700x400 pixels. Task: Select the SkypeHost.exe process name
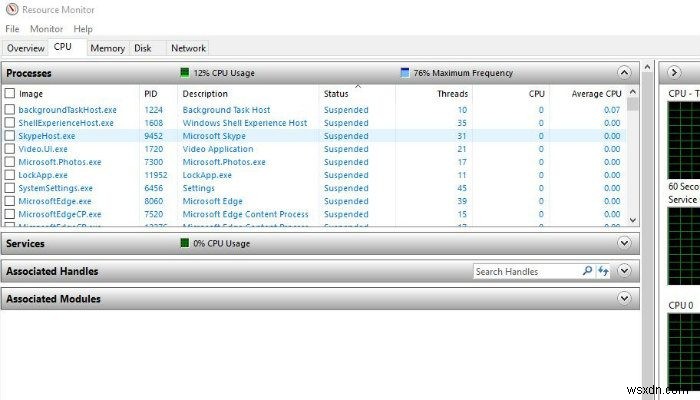click(47, 136)
